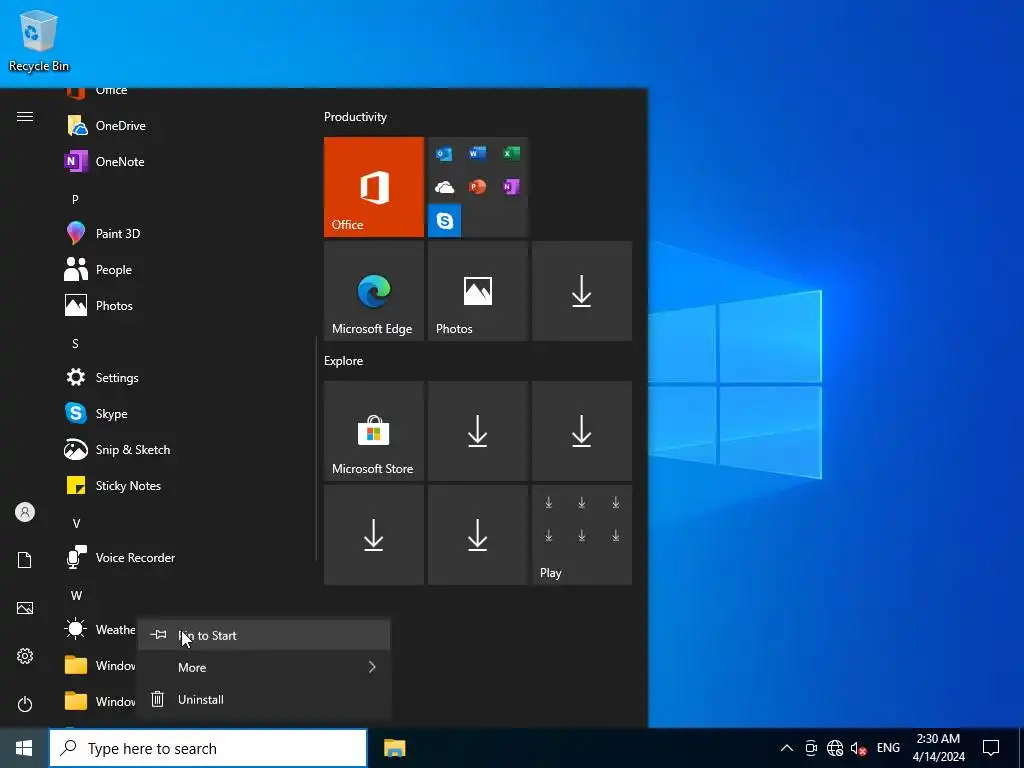Jump to letter V section header
Screen dimensions: 1024x768
(x=76, y=524)
